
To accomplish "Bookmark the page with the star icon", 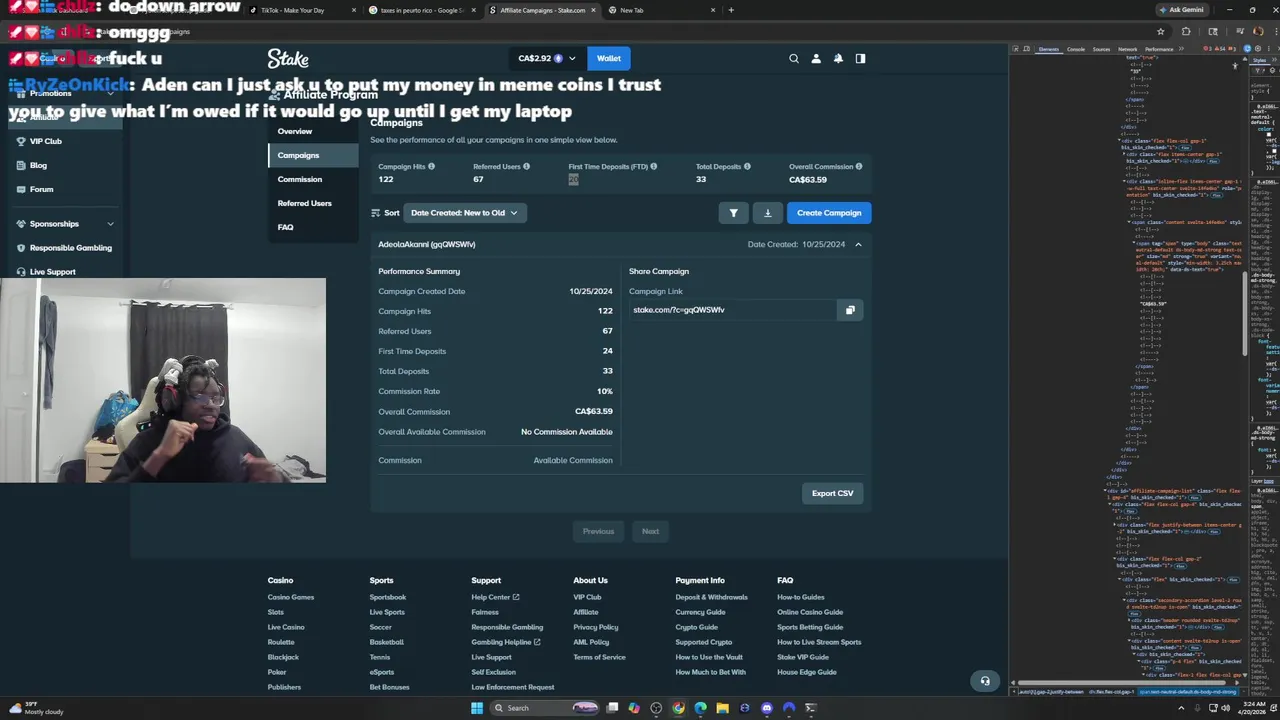I will click(x=1161, y=31).
